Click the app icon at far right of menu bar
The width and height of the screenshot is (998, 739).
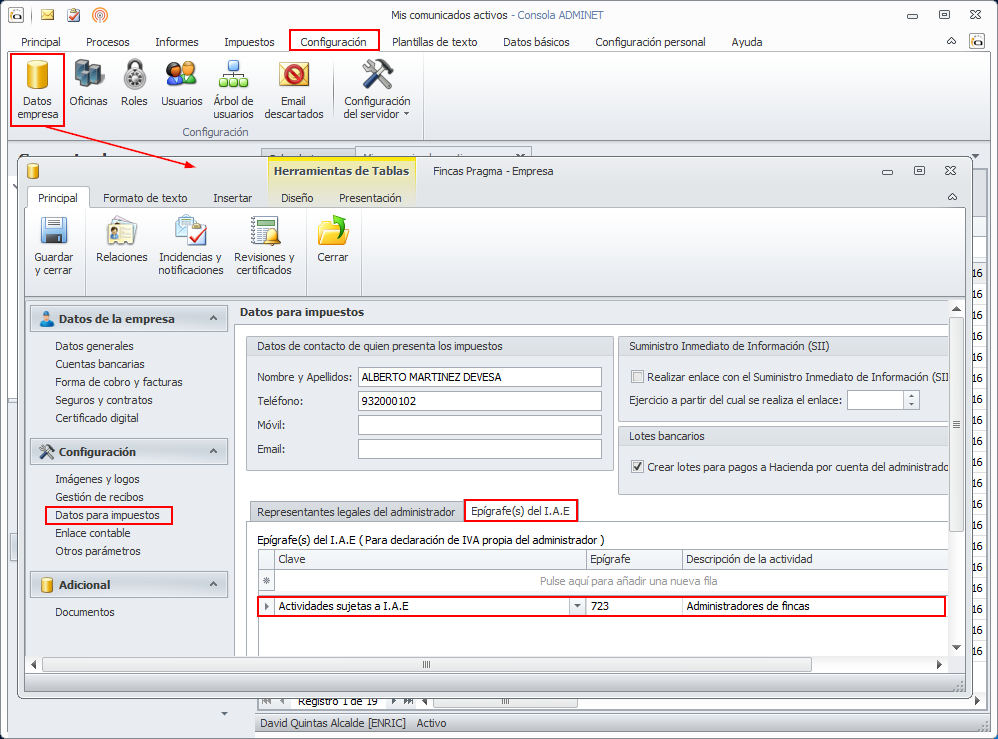977,41
